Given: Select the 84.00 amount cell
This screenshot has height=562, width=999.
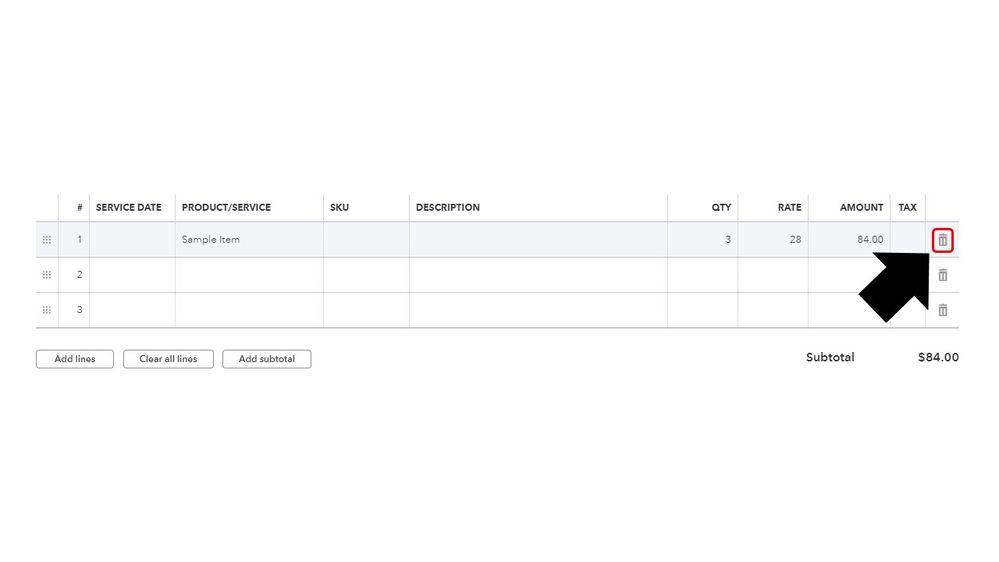Looking at the screenshot, I should click(849, 240).
